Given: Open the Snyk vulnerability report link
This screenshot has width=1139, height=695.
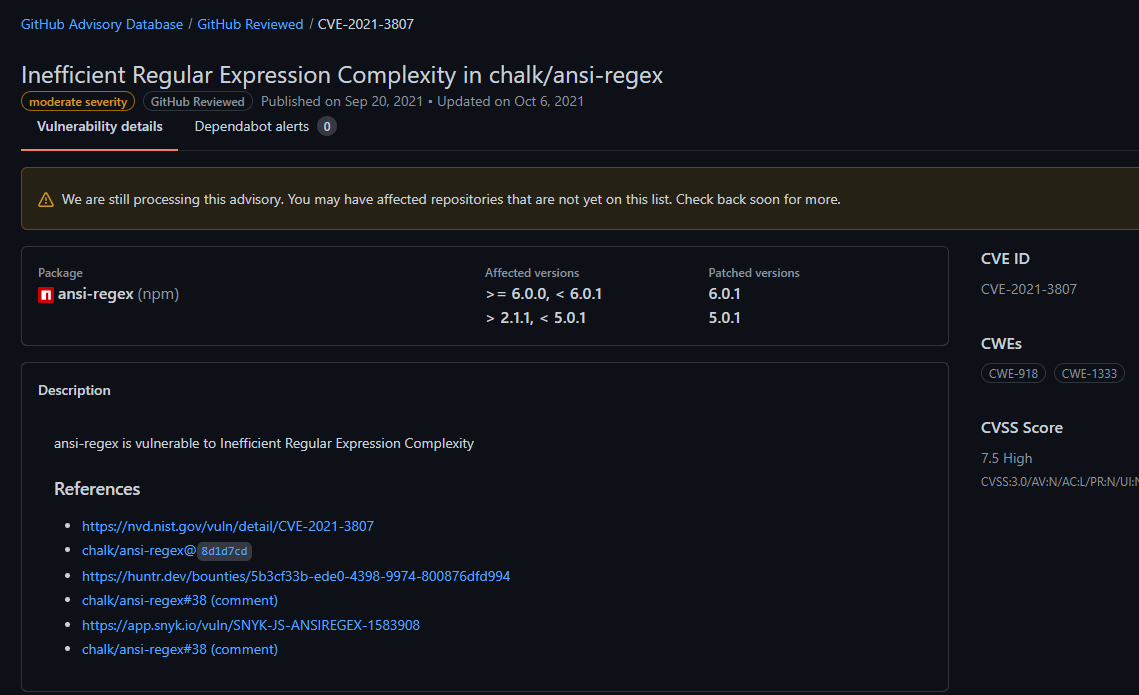Looking at the screenshot, I should (x=250, y=624).
